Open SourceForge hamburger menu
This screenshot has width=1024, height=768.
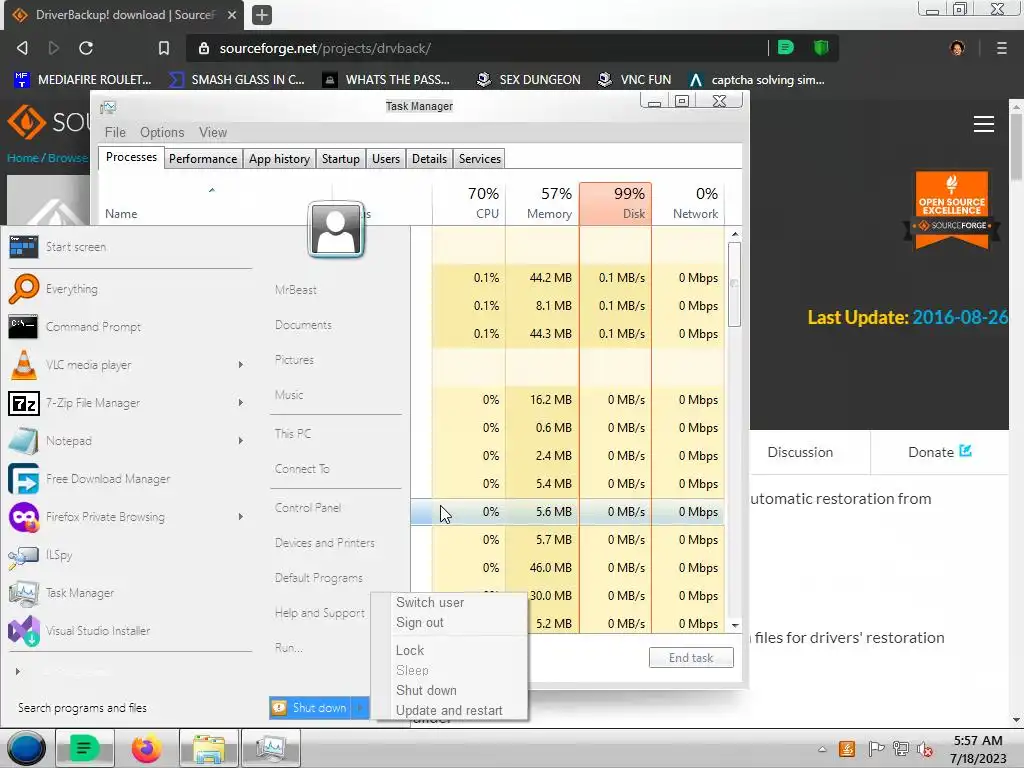pyautogui.click(x=984, y=123)
